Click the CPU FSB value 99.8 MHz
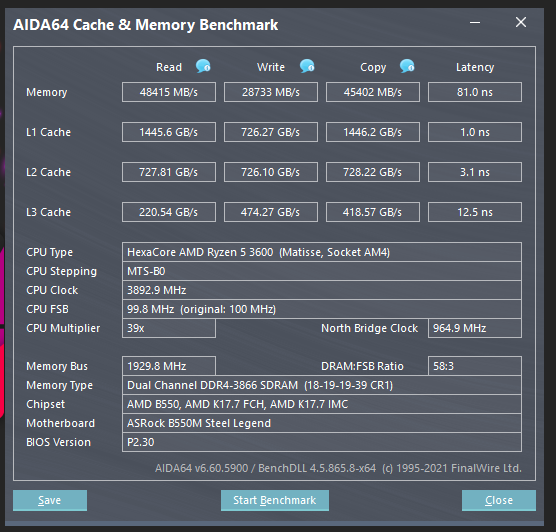 point(322,309)
